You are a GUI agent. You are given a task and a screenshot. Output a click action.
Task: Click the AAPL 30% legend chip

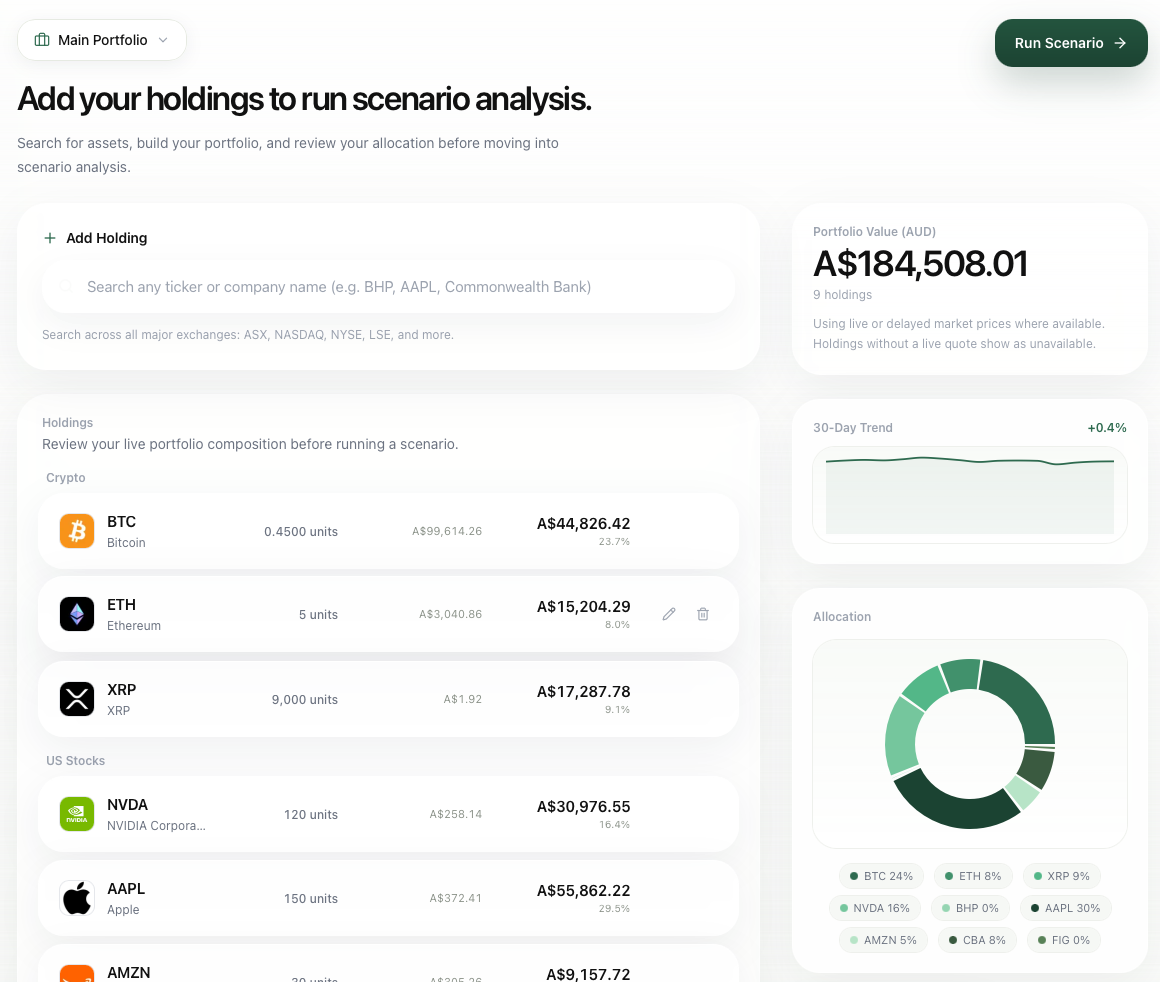(x=1065, y=908)
